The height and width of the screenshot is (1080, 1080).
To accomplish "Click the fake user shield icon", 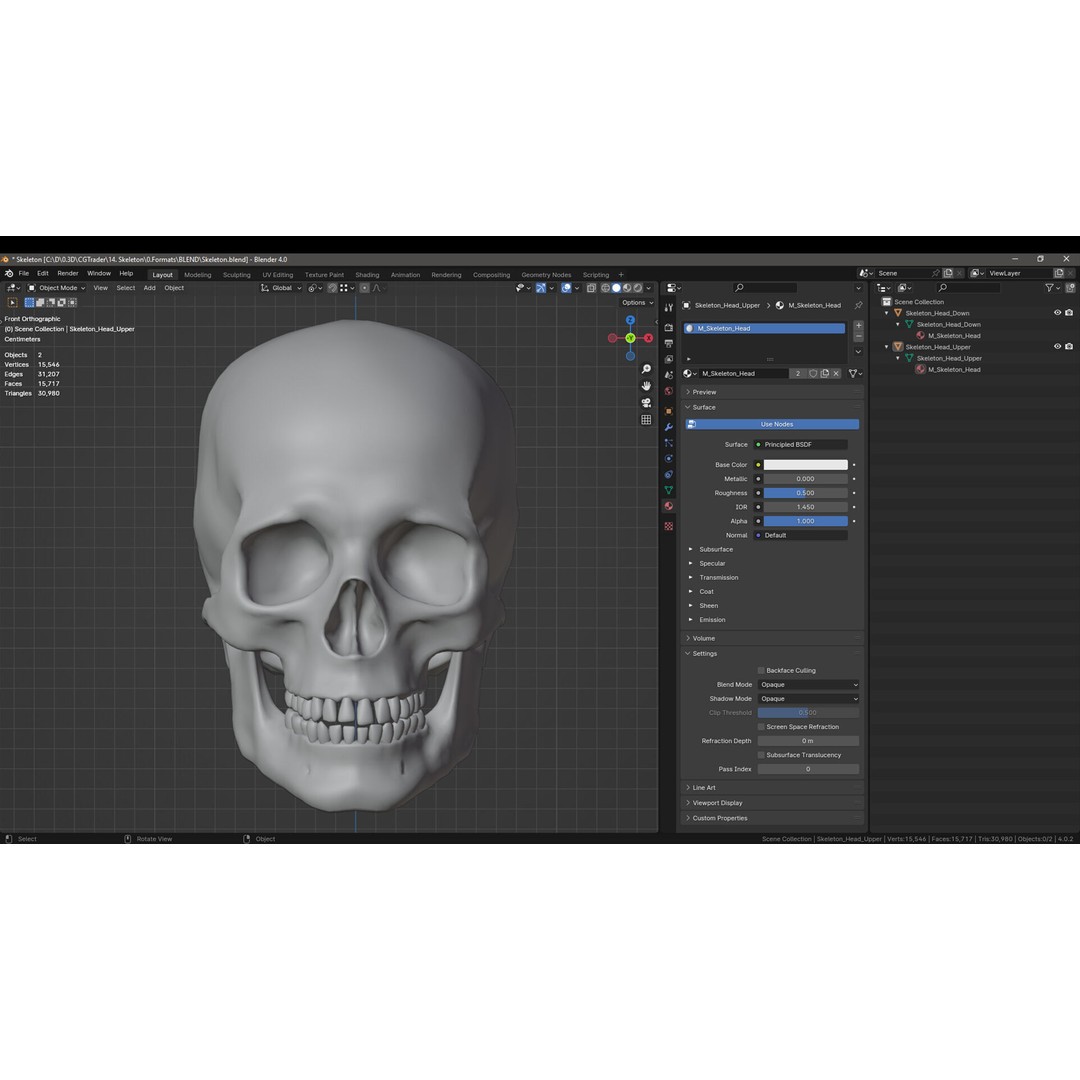I will [x=813, y=373].
